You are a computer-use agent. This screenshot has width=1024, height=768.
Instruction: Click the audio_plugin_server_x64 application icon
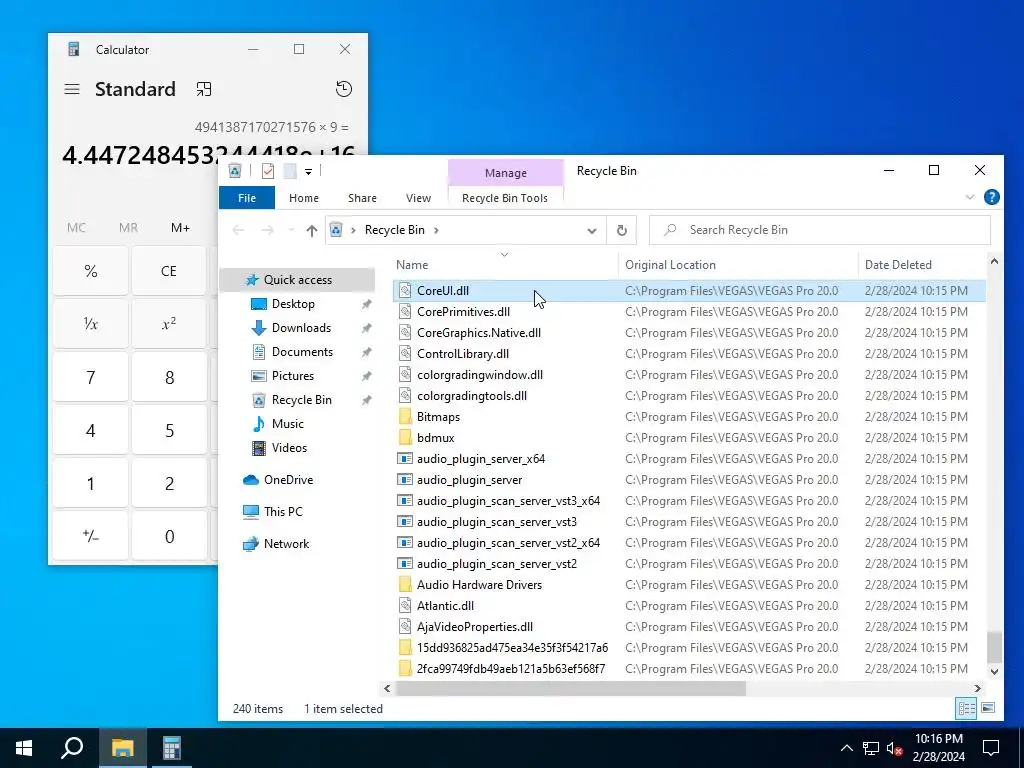click(405, 459)
